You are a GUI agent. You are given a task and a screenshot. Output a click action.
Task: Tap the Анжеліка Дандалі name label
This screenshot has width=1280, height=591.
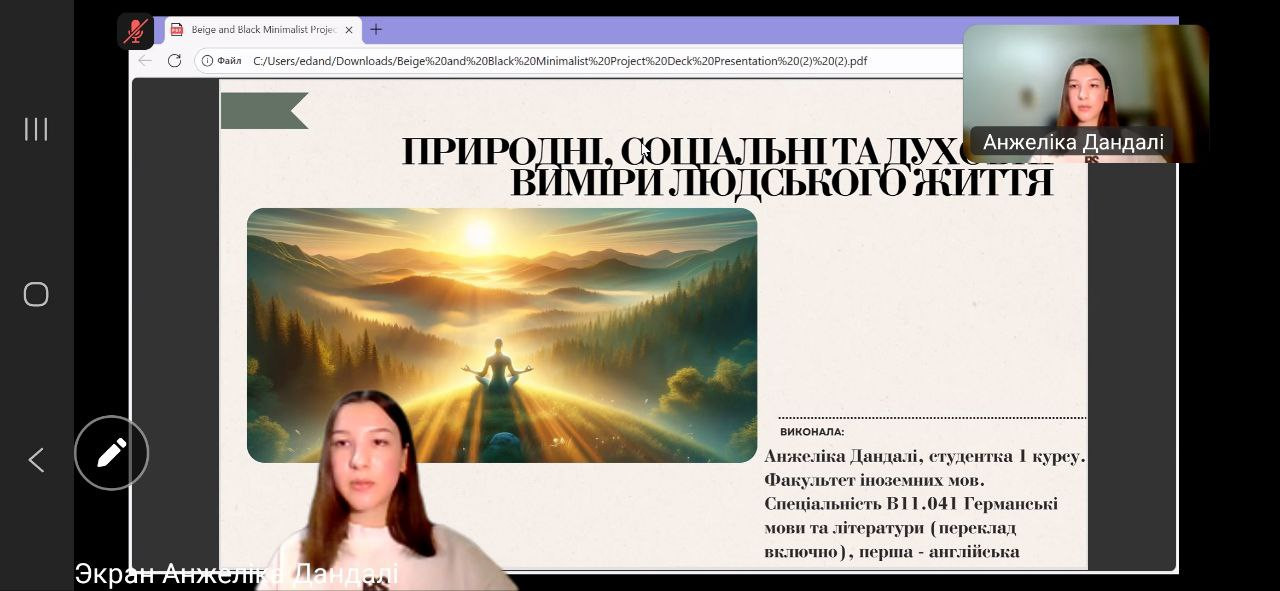[x=1073, y=142]
